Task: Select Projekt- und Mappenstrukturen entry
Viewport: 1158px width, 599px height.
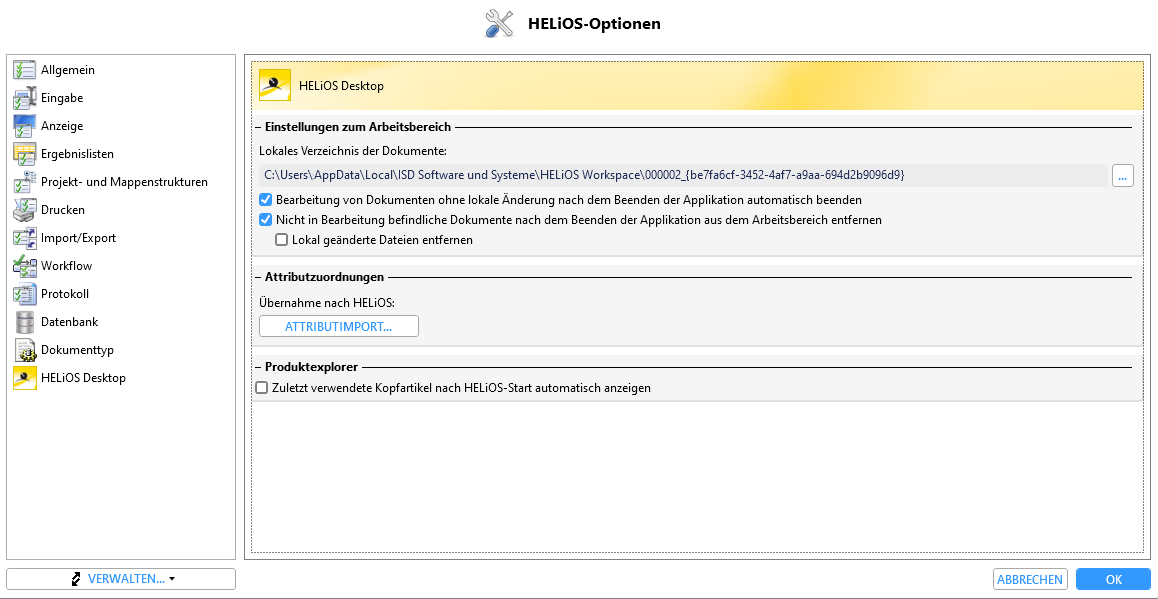Action: point(124,182)
